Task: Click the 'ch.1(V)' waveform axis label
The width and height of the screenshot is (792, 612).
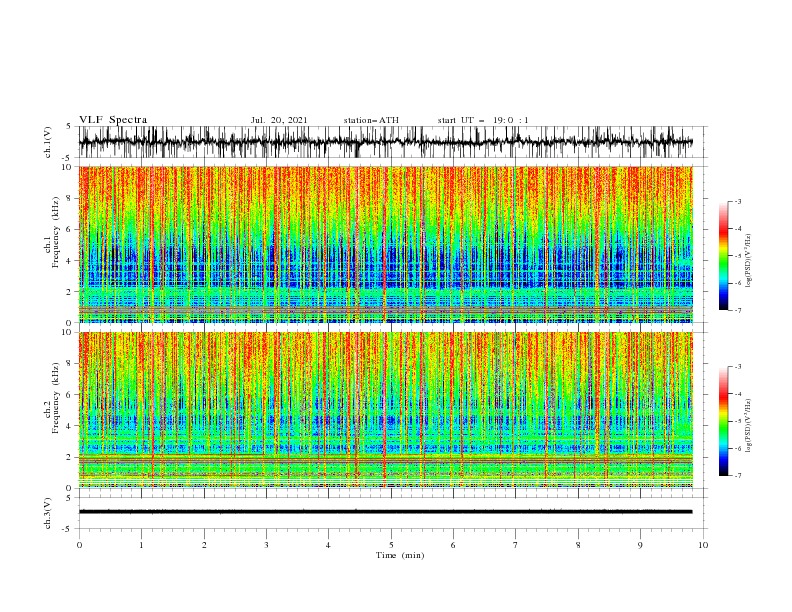Action: [x=48, y=142]
